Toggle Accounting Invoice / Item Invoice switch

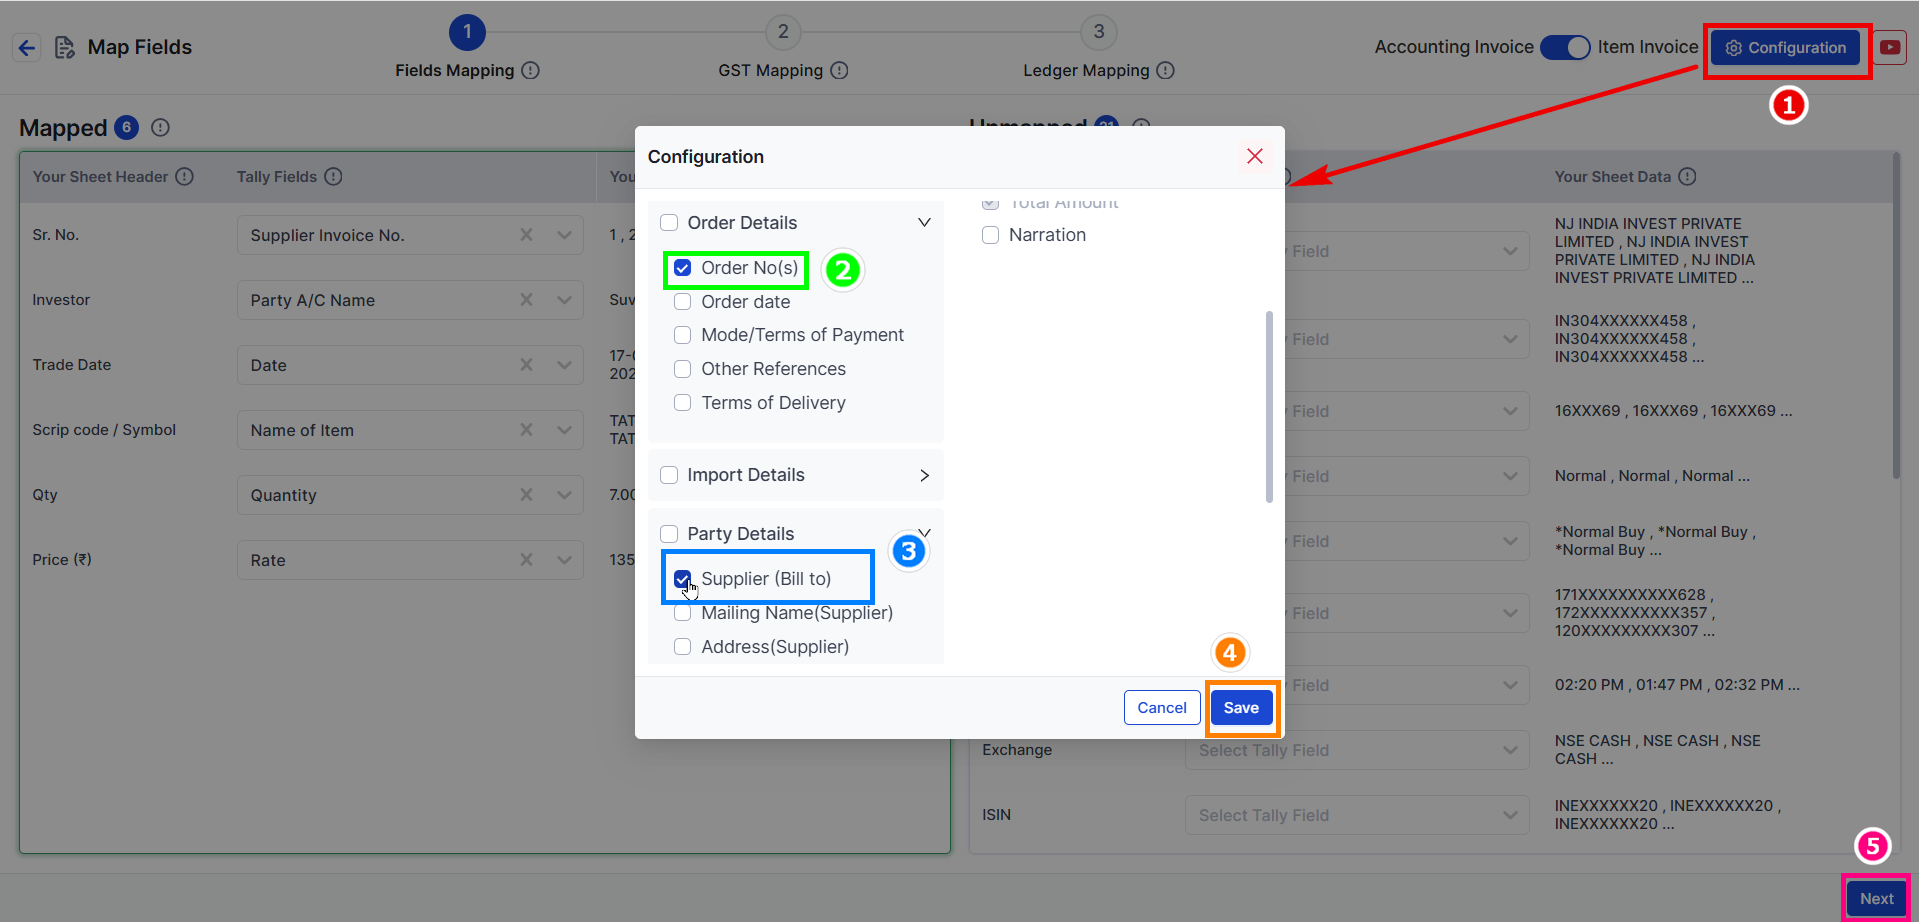tap(1564, 47)
